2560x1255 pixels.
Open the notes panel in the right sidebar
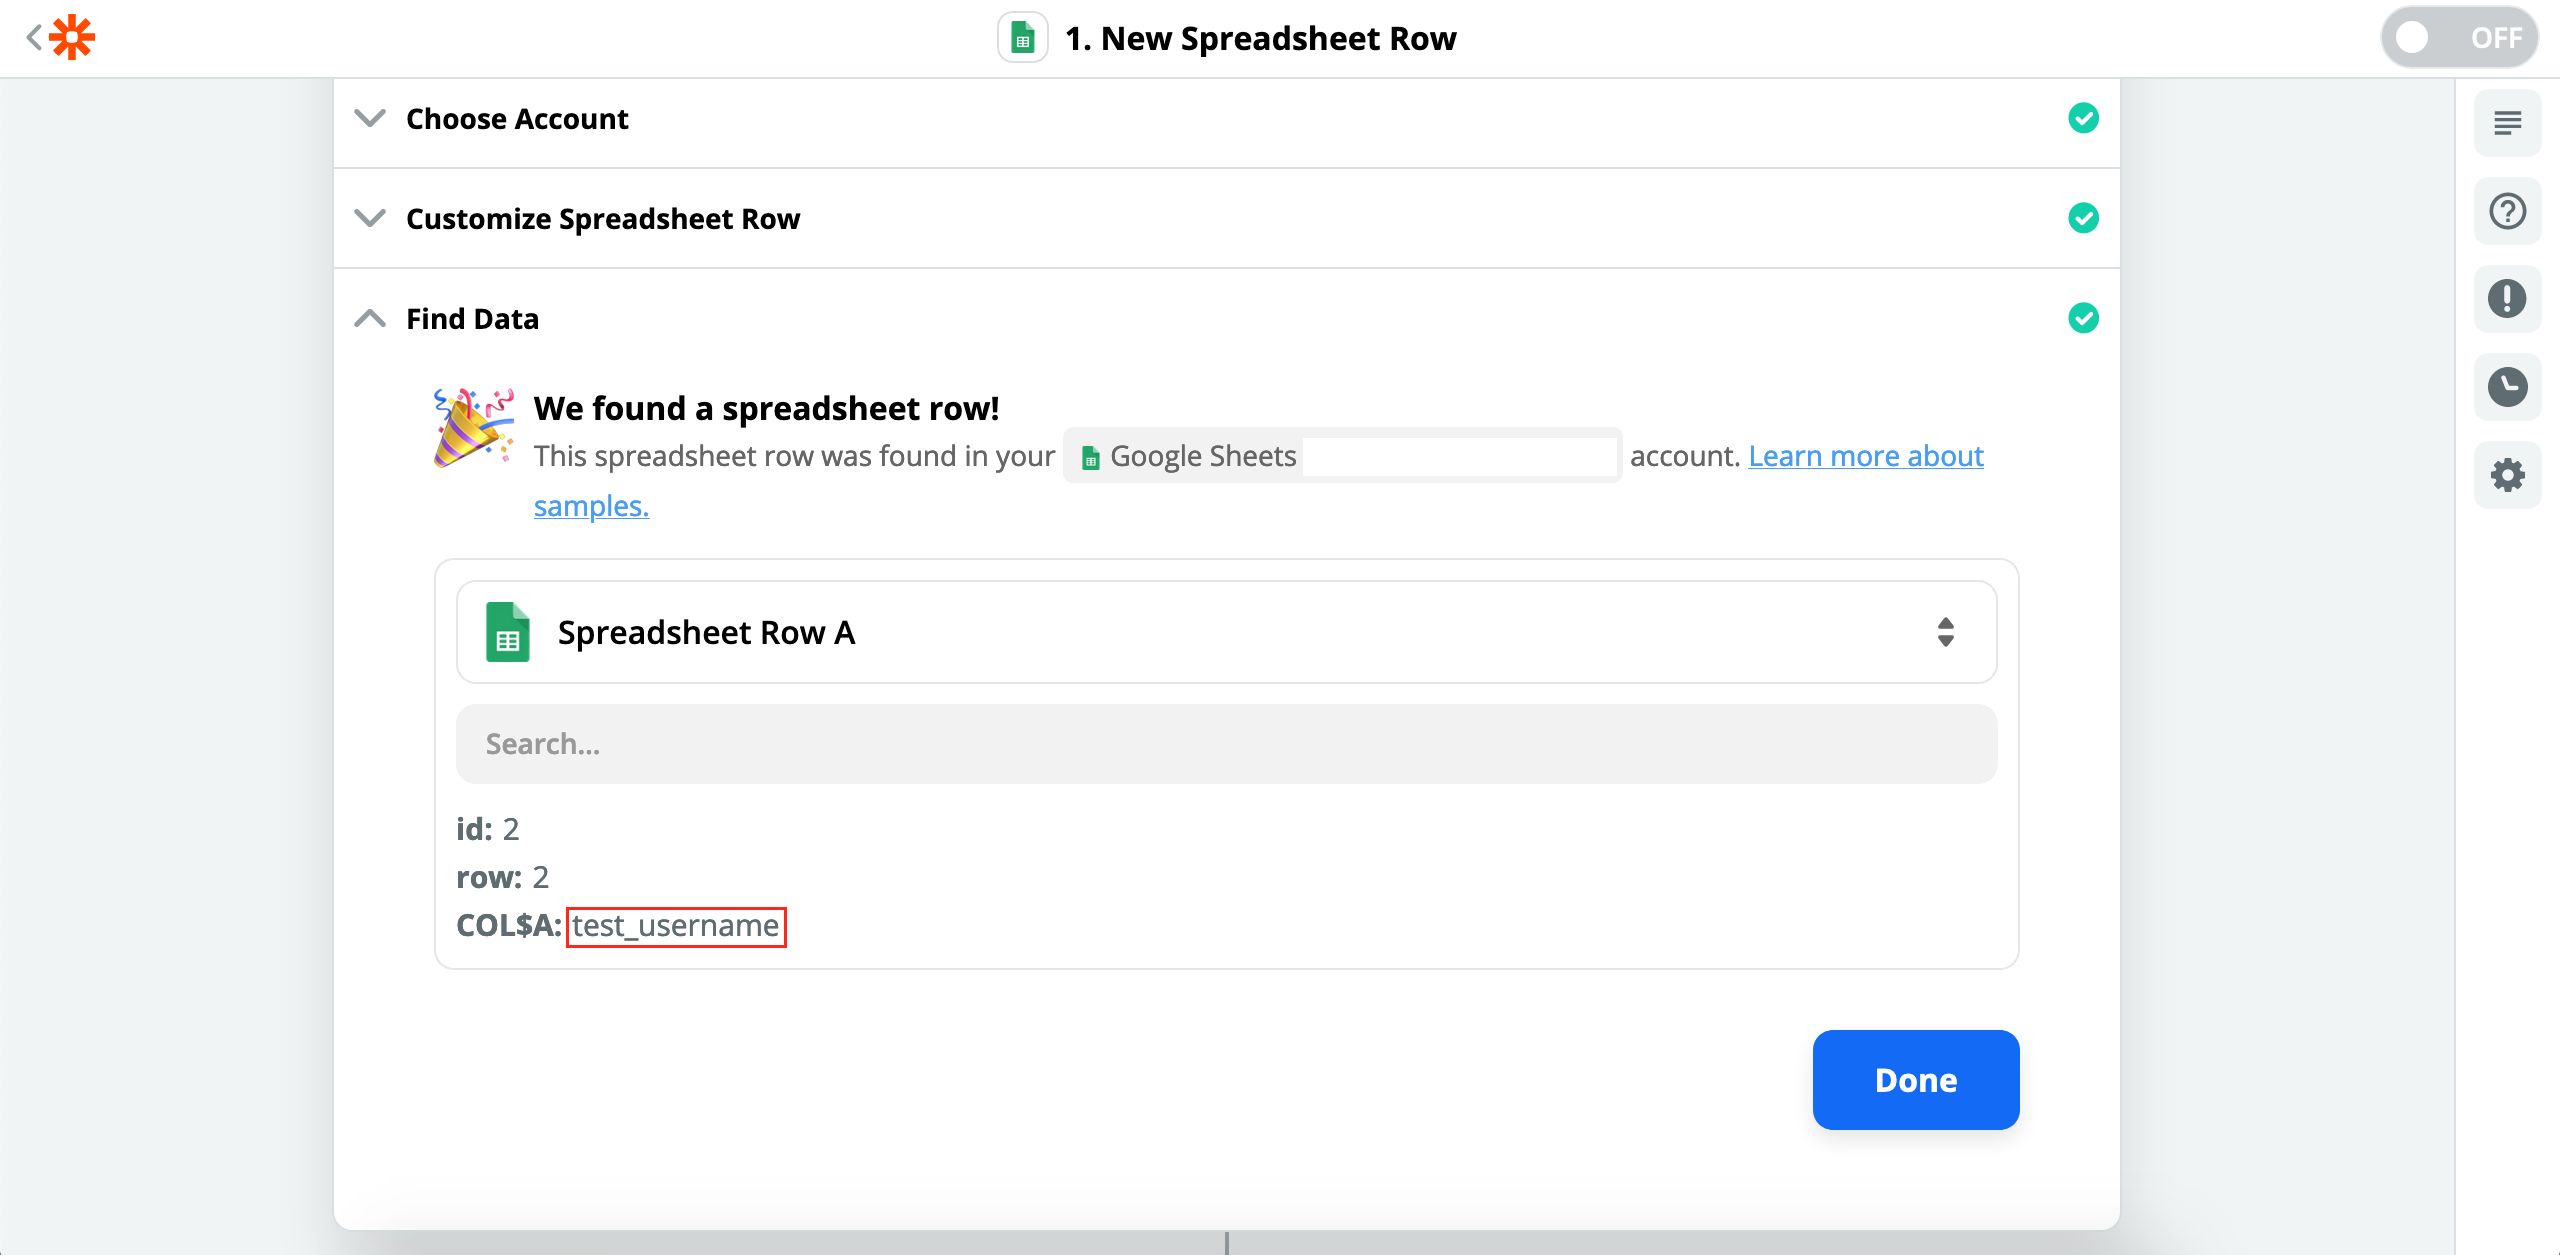[2507, 122]
